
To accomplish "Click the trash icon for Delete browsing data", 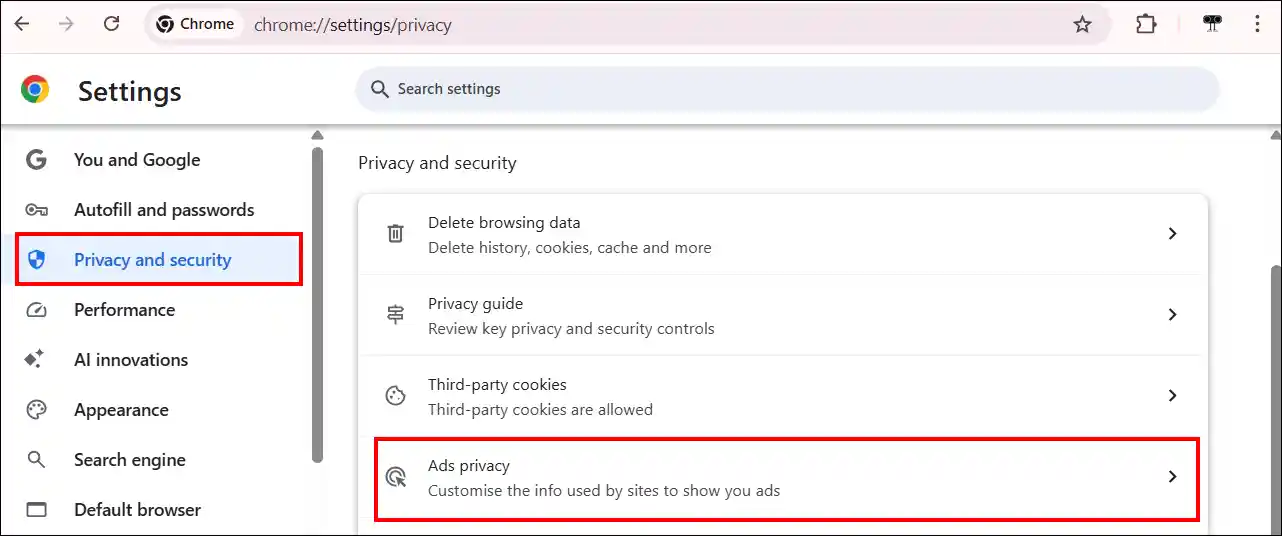I will 396,234.
